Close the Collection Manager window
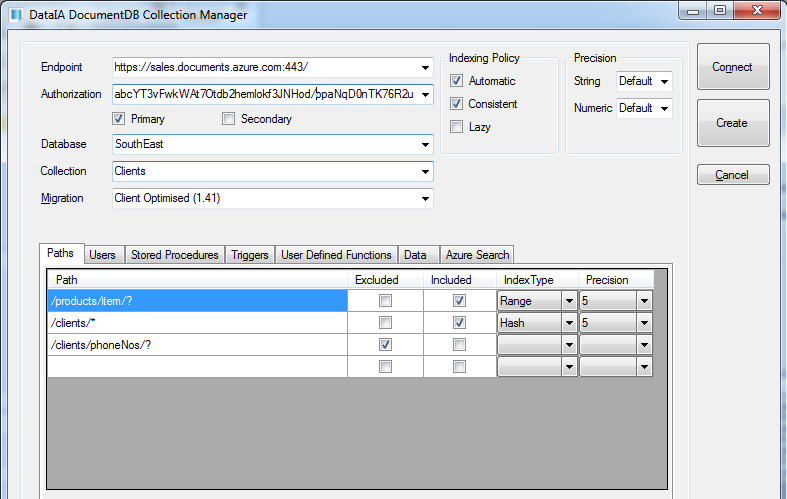 tap(757, 11)
